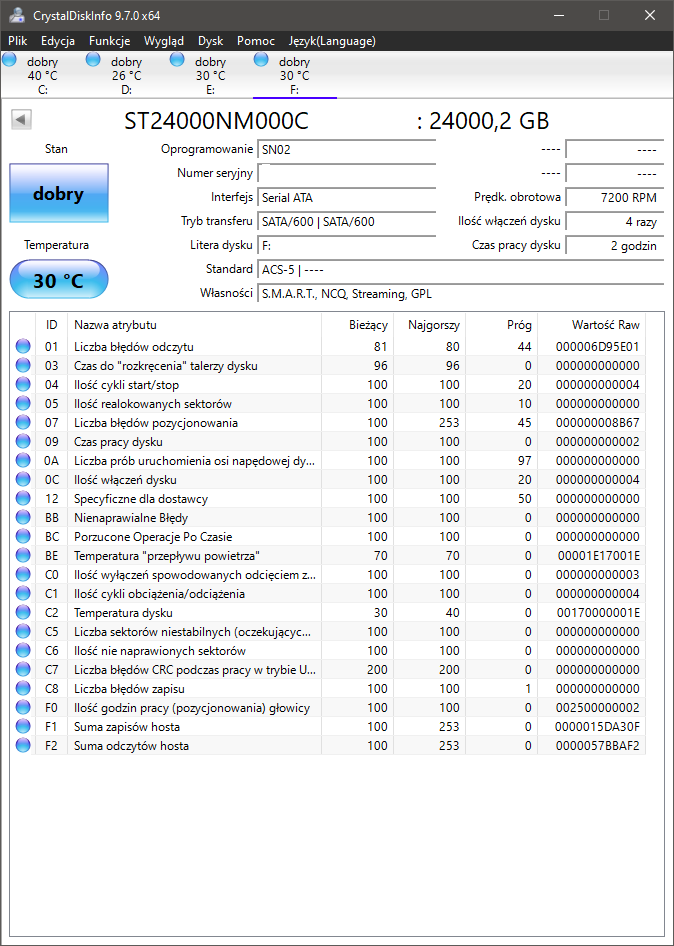Click the 30 °C temperature button

coord(59,279)
